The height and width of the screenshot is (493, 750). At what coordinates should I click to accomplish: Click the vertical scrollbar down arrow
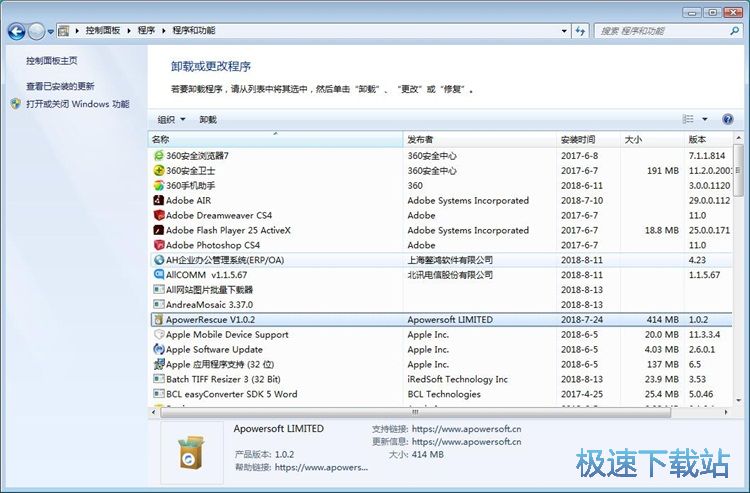coord(738,400)
